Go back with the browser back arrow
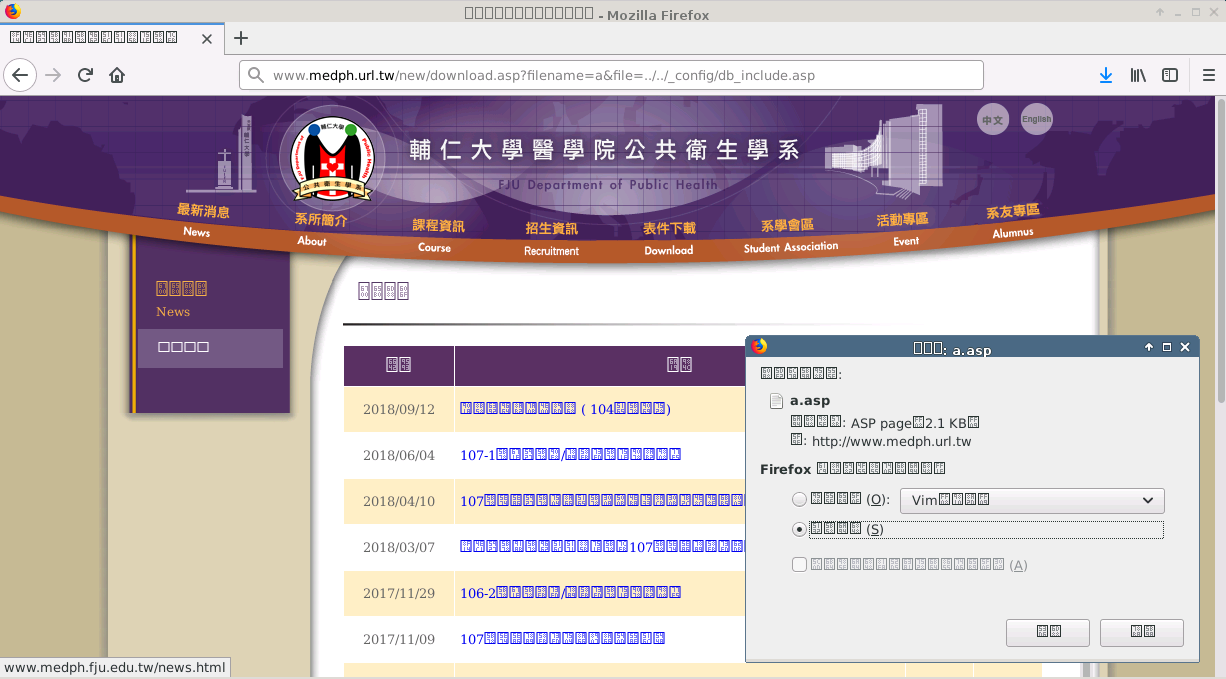The width and height of the screenshot is (1226, 679). (x=20, y=75)
